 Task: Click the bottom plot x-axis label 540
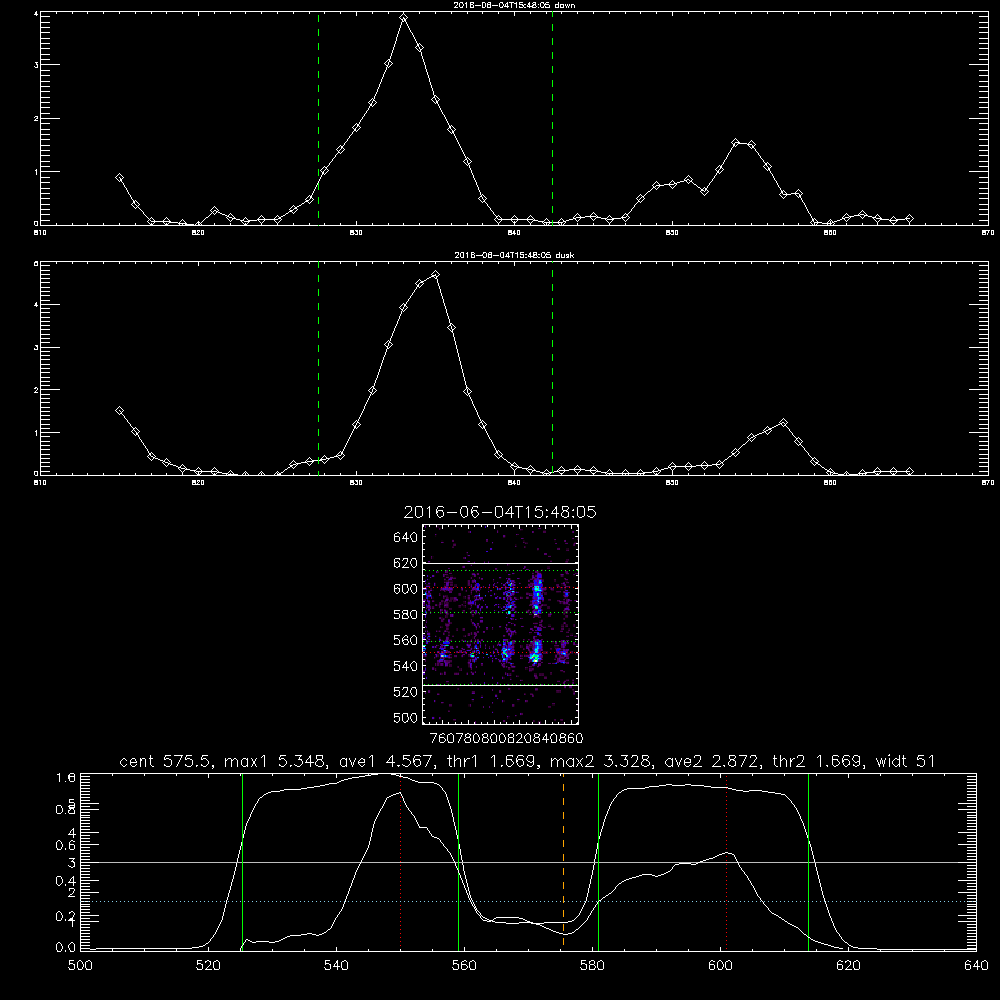click(x=336, y=966)
